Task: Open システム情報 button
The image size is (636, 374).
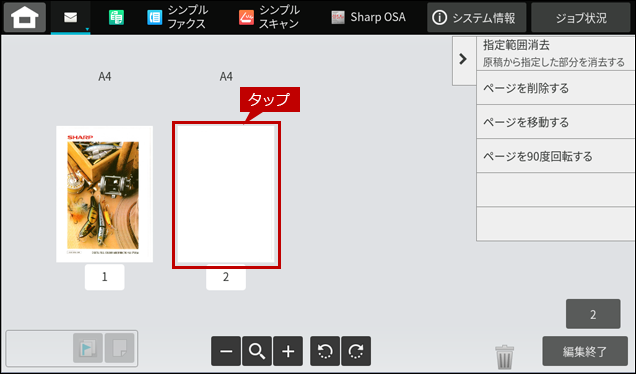Action: [x=477, y=17]
